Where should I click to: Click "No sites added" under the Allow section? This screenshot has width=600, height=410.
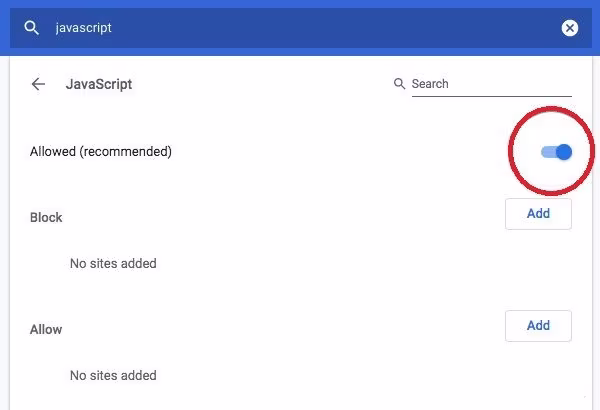point(113,376)
